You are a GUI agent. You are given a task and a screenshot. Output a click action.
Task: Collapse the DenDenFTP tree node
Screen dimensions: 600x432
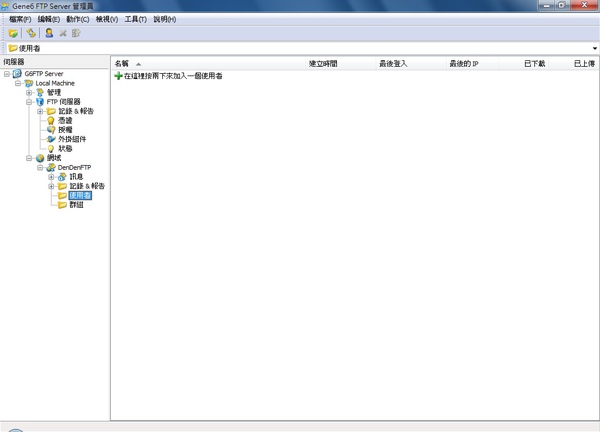click(x=40, y=168)
